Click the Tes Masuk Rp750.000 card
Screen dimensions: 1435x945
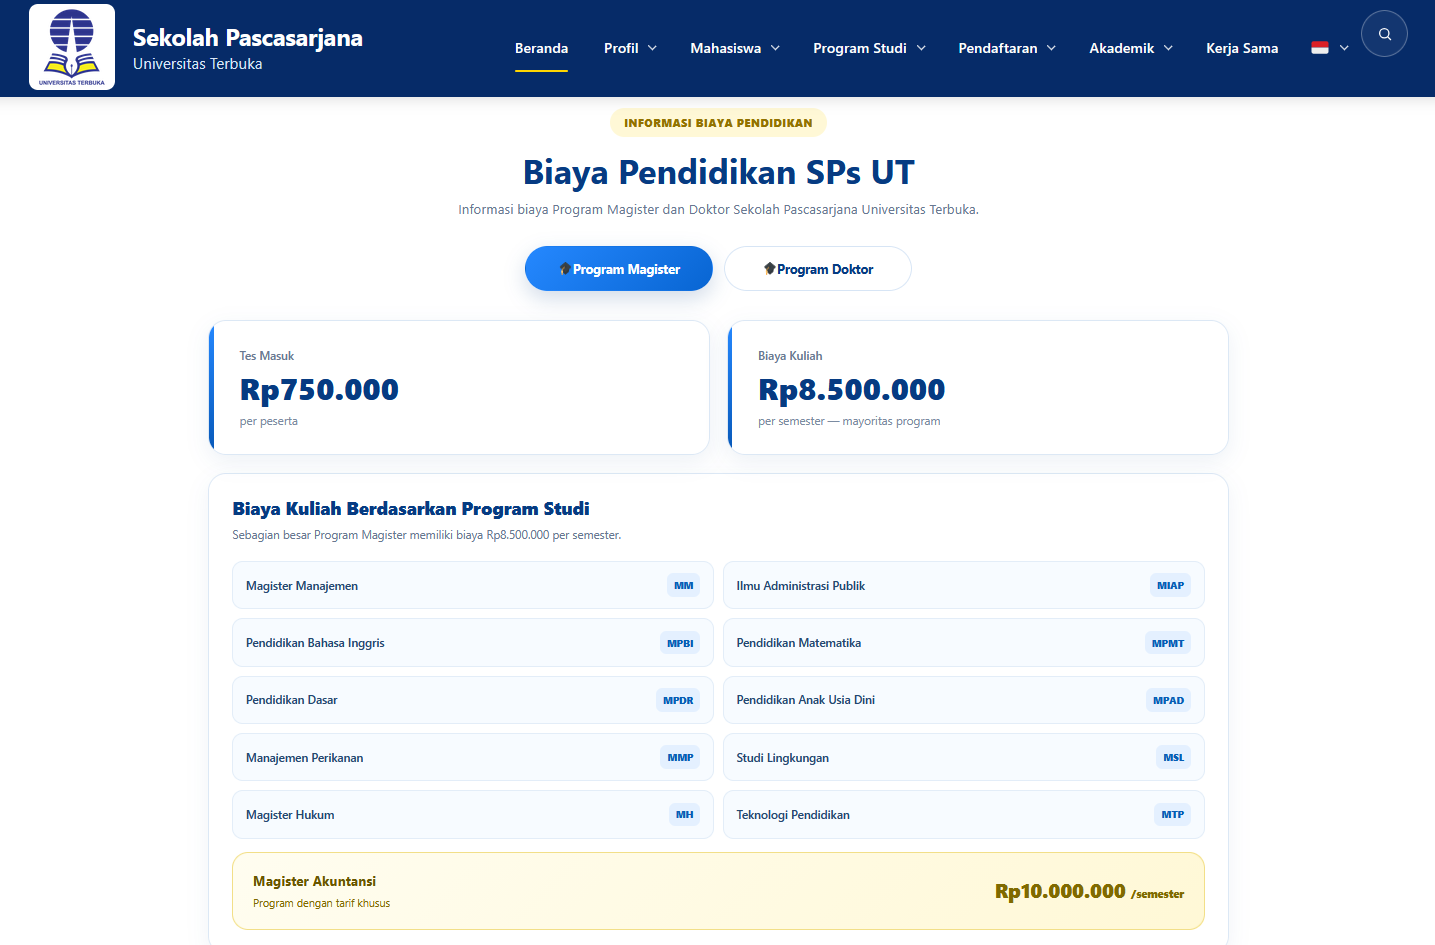[459, 388]
